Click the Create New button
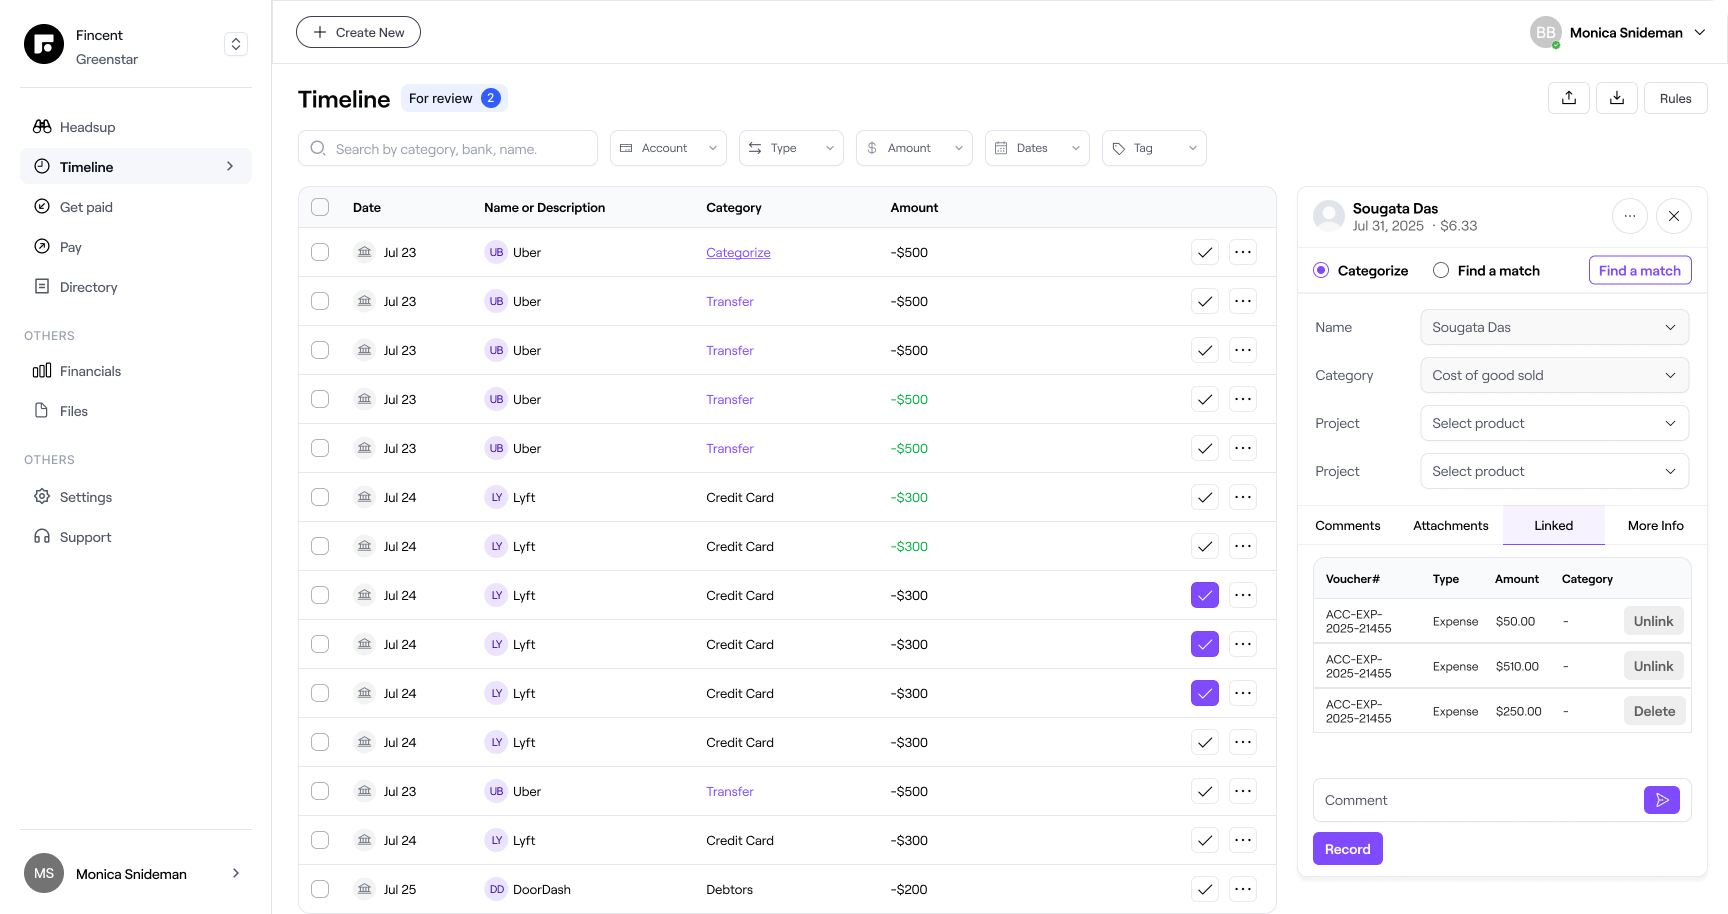 [x=358, y=32]
